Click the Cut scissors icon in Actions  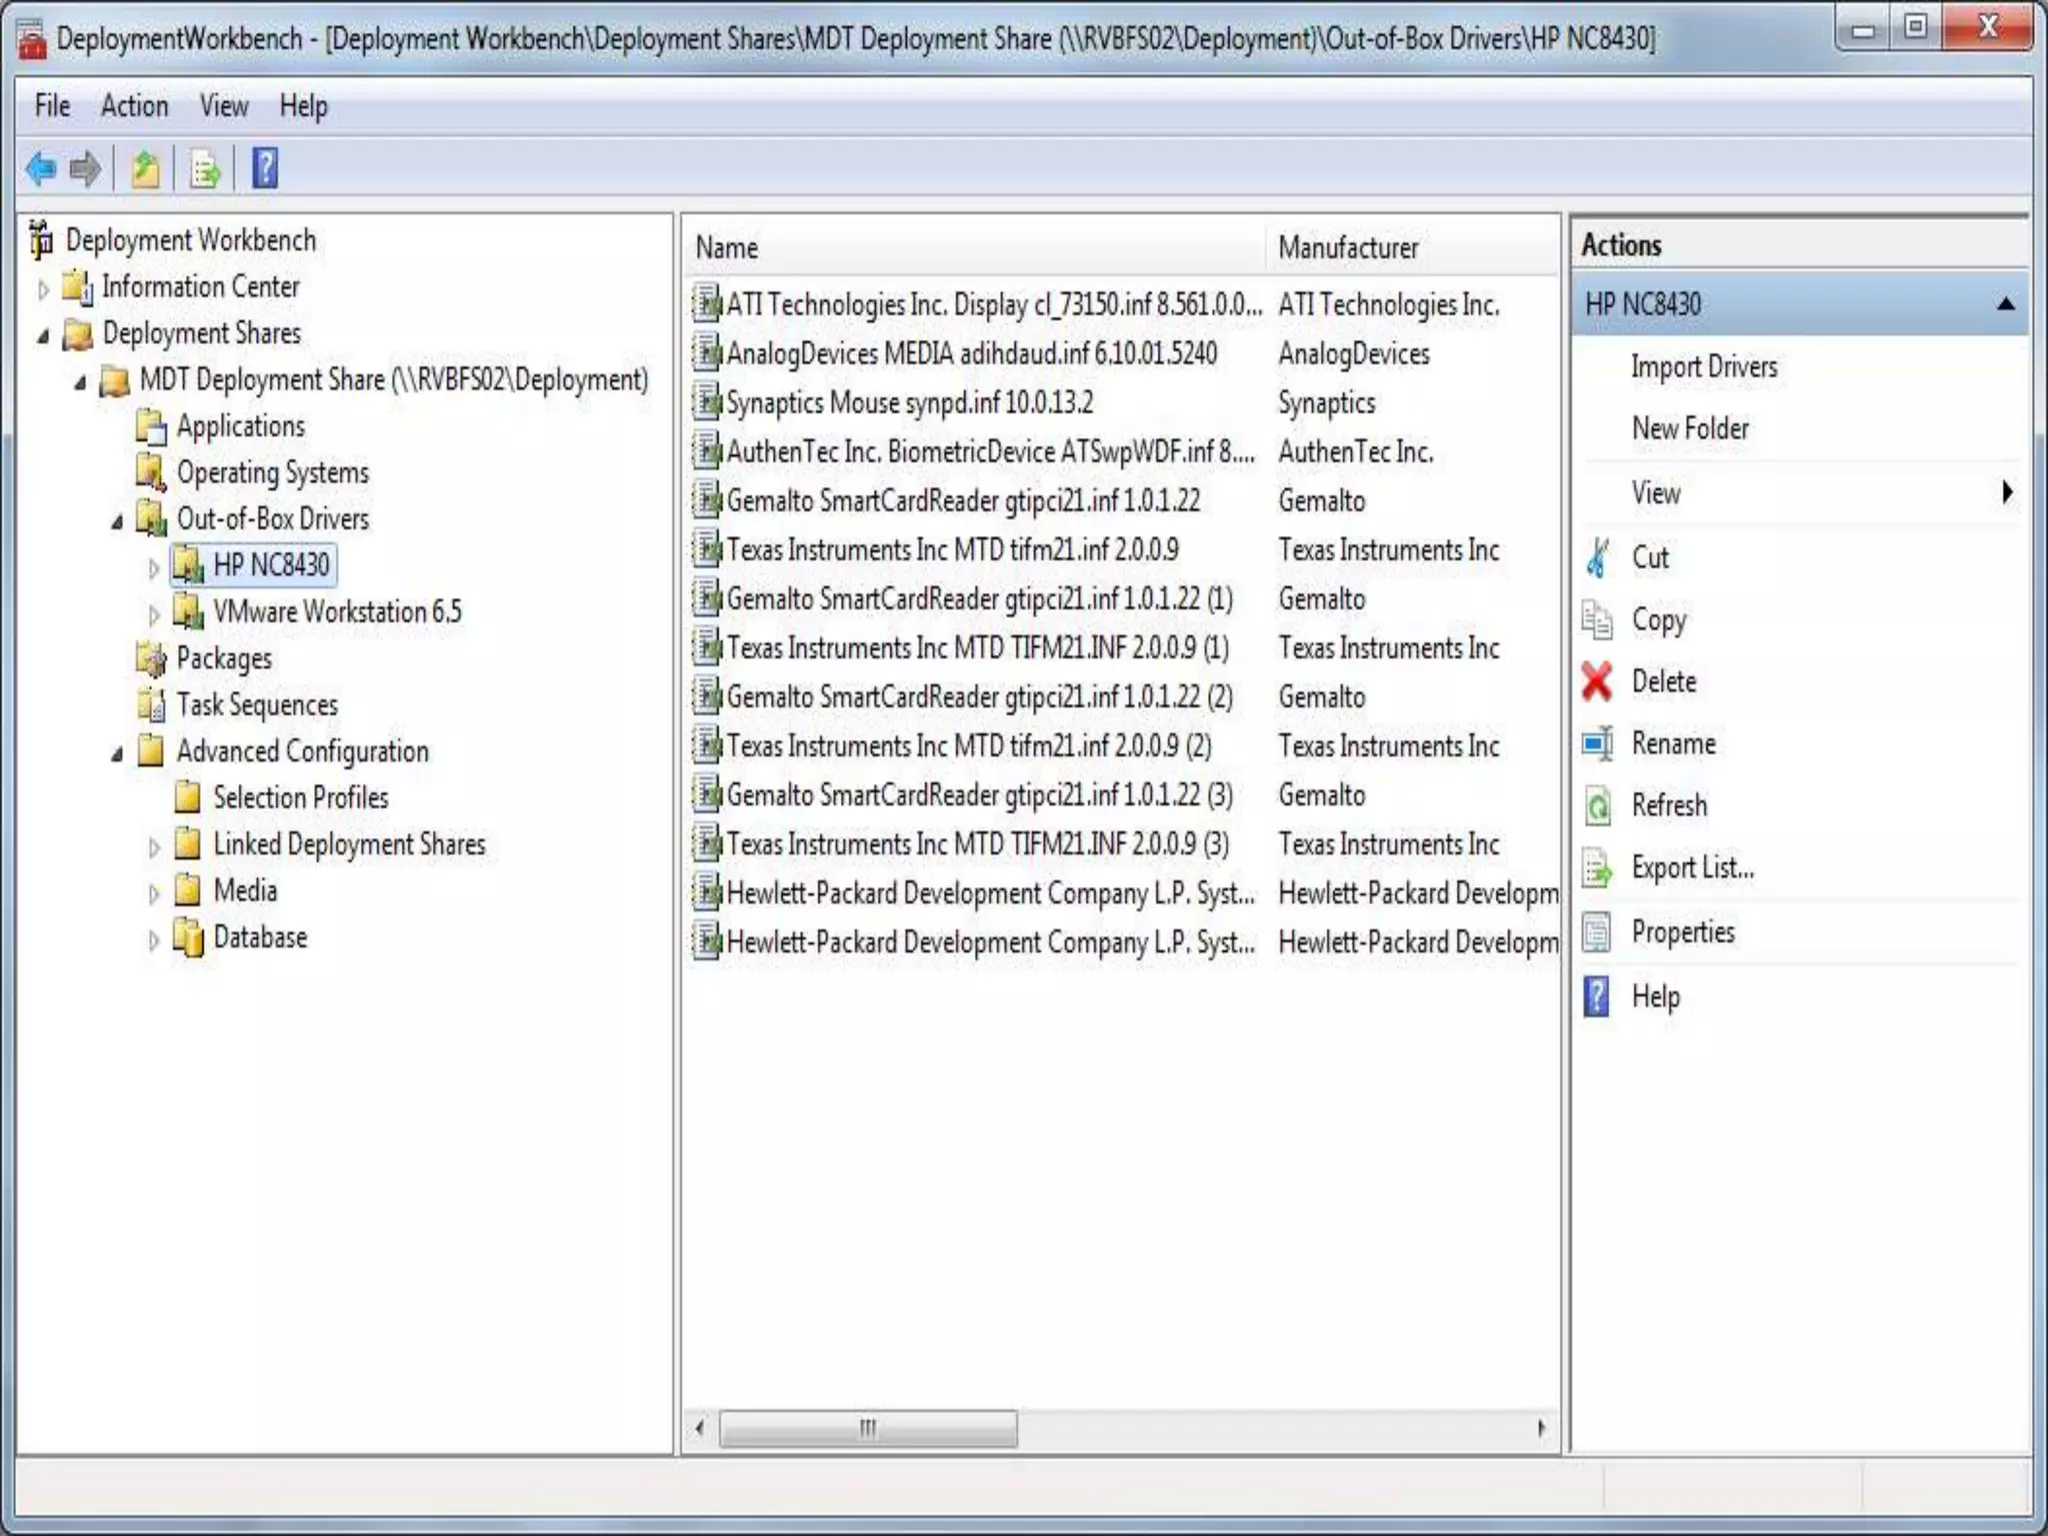(x=1598, y=557)
